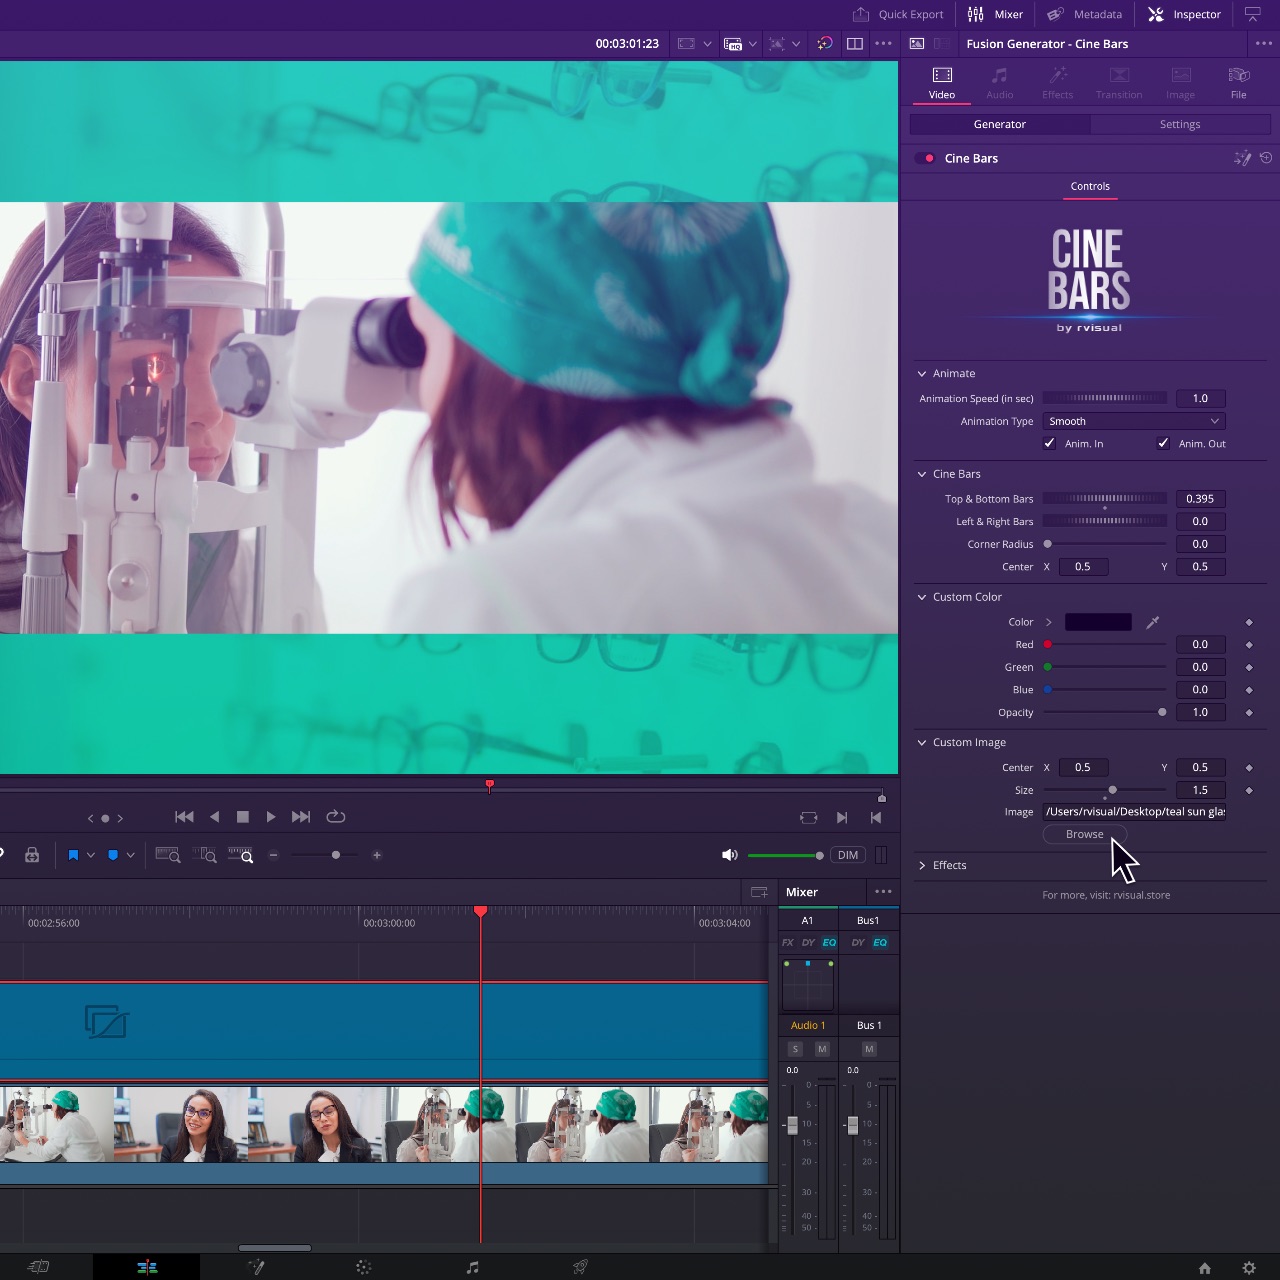The image size is (1280, 1280).
Task: Click the Play button in transport controls
Action: (271, 817)
